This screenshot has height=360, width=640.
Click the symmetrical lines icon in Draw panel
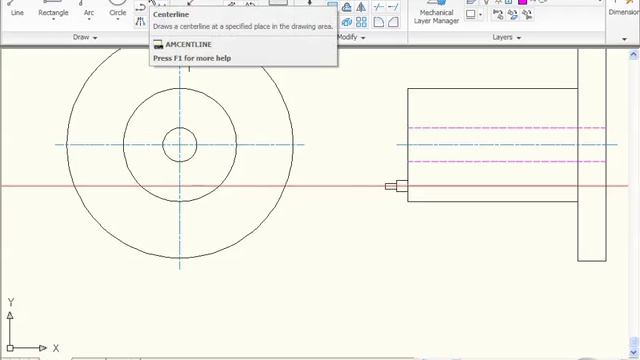tap(140, 22)
